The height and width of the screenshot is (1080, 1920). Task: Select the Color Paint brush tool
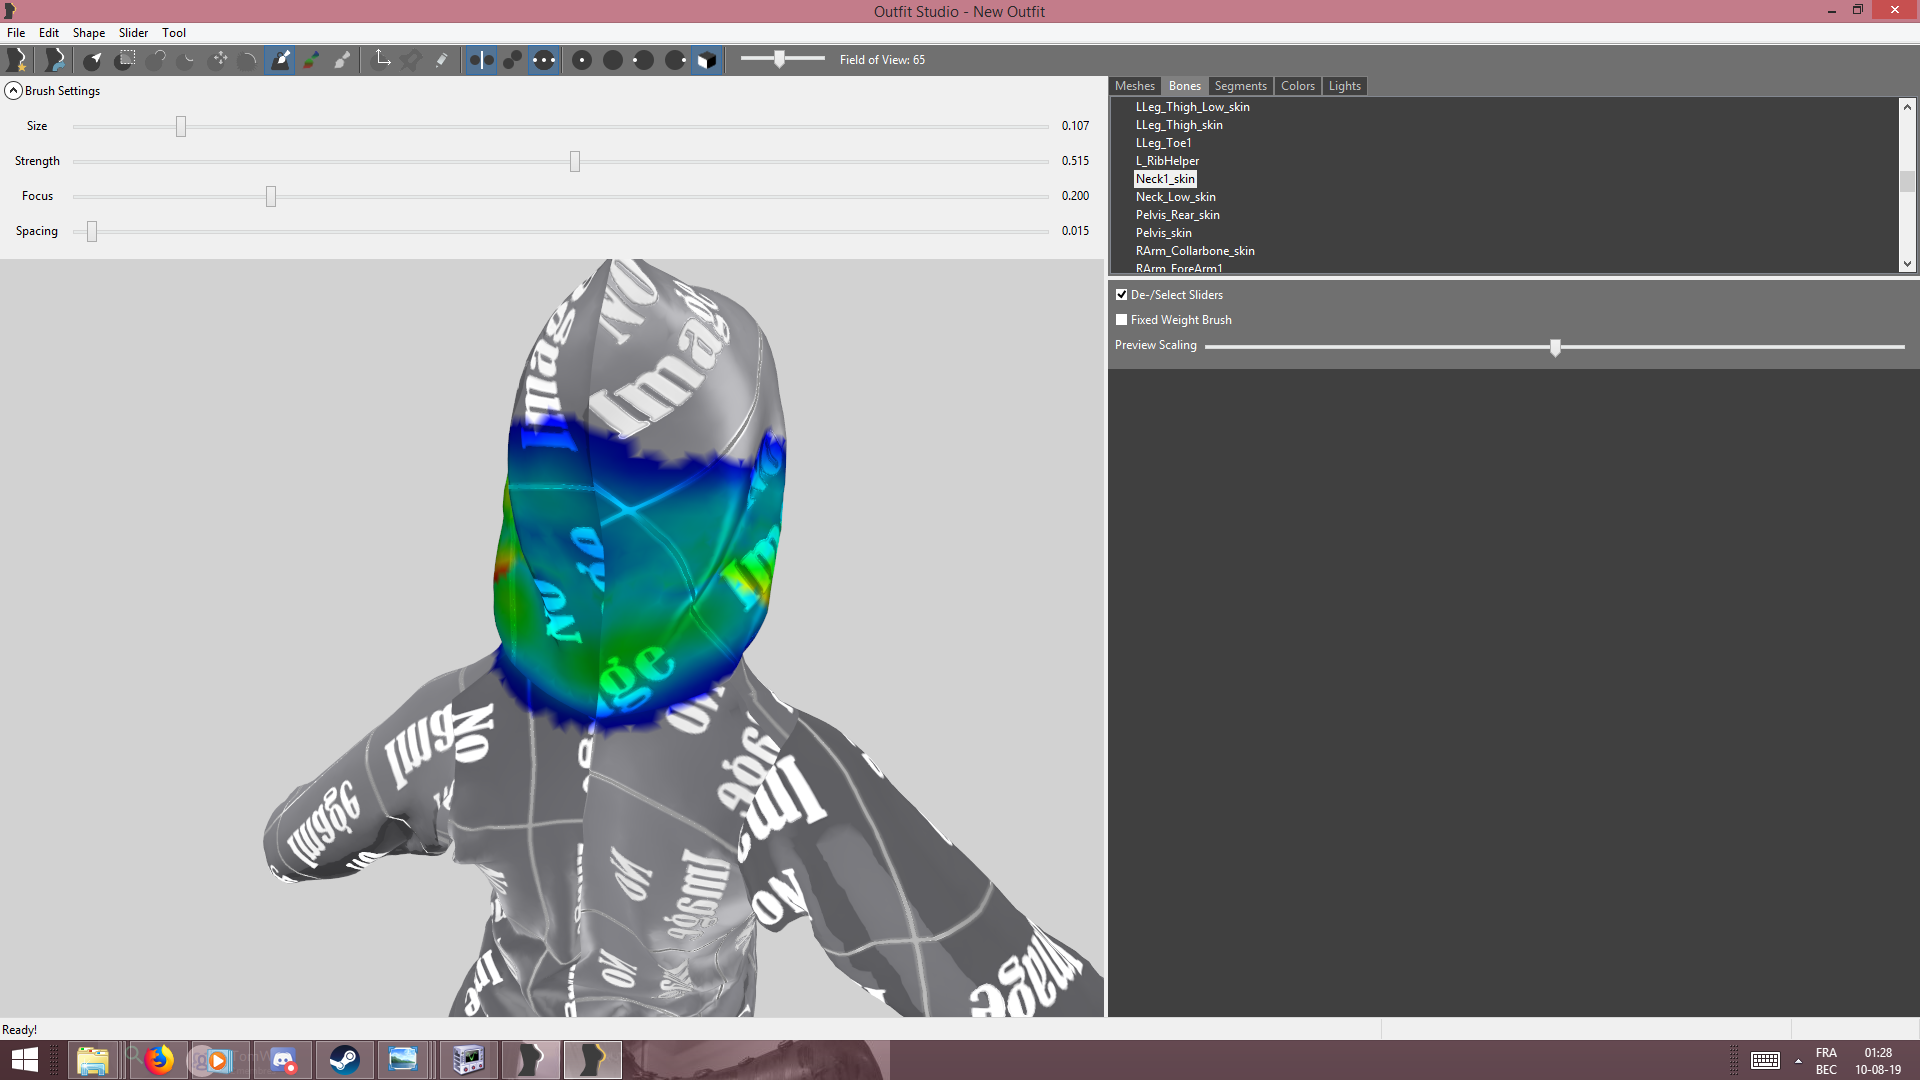[312, 60]
